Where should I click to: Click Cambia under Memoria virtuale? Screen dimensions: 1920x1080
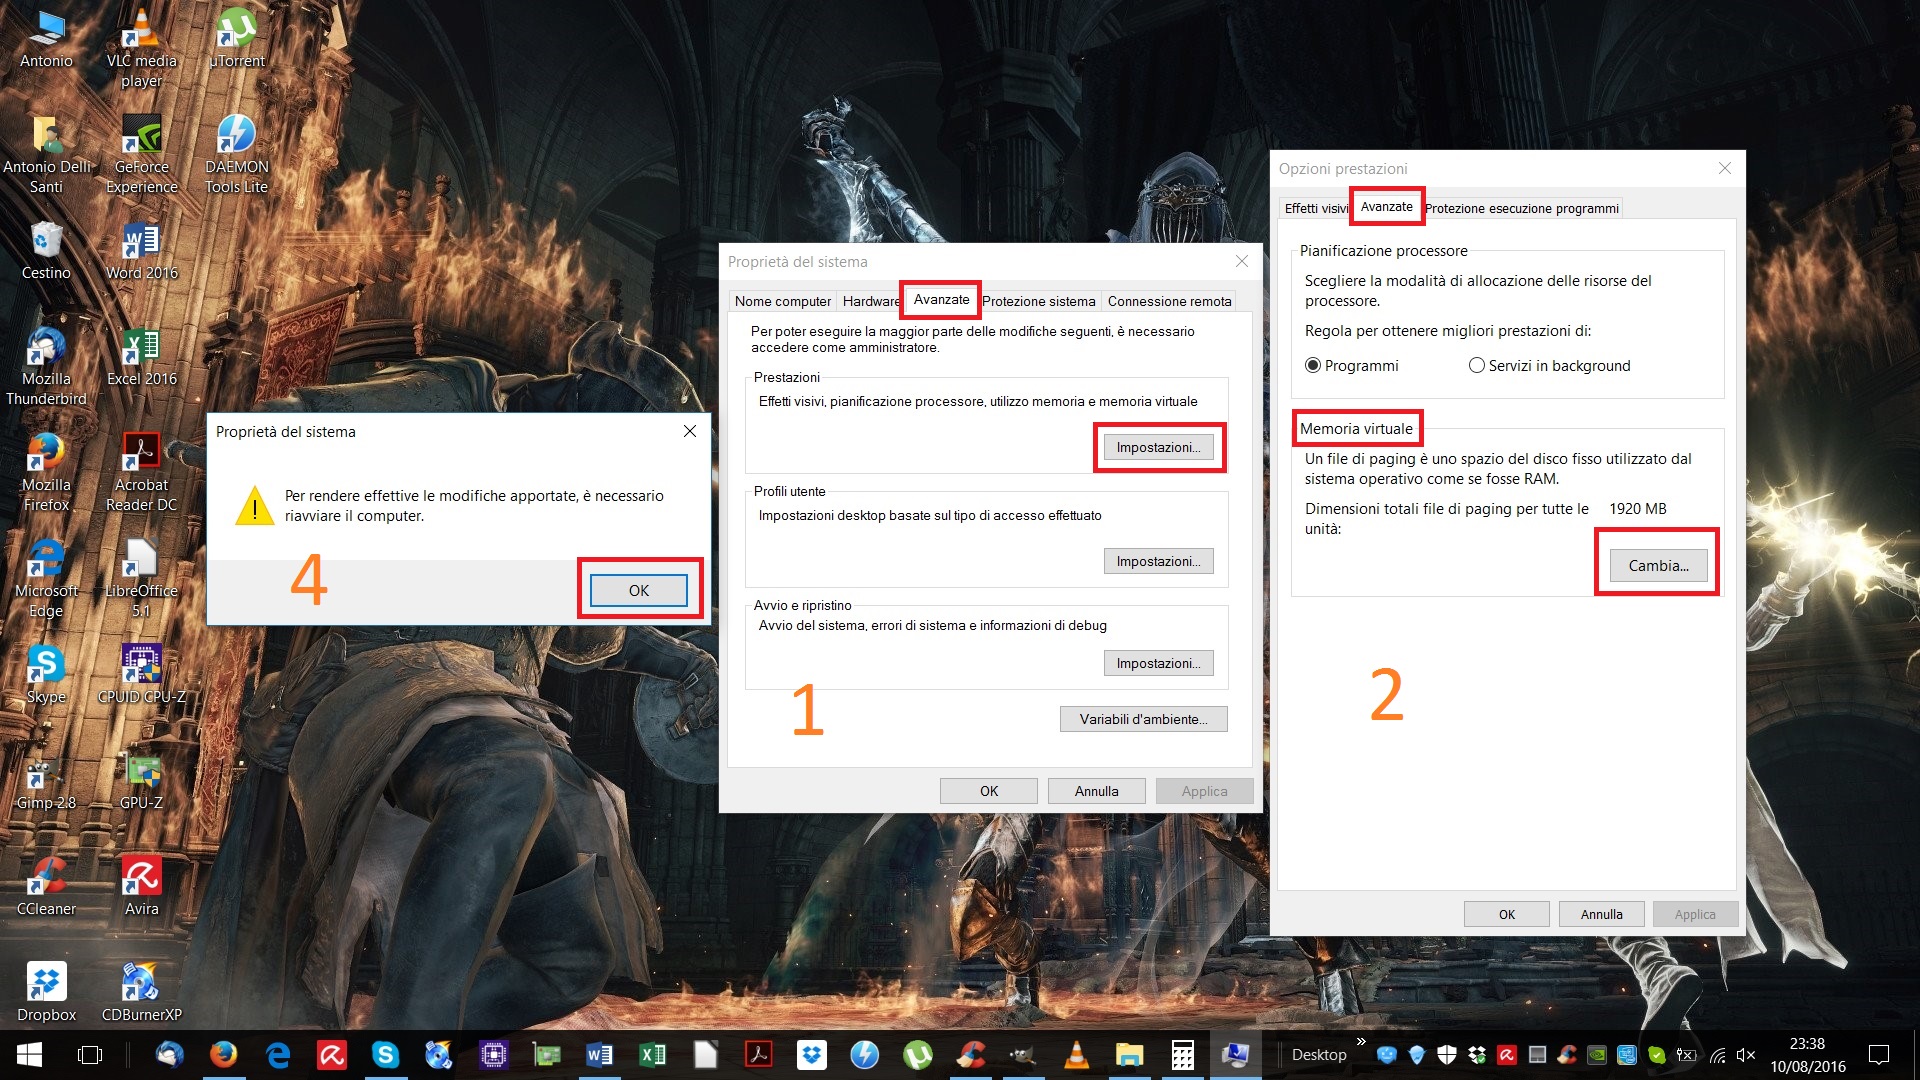(x=1658, y=565)
